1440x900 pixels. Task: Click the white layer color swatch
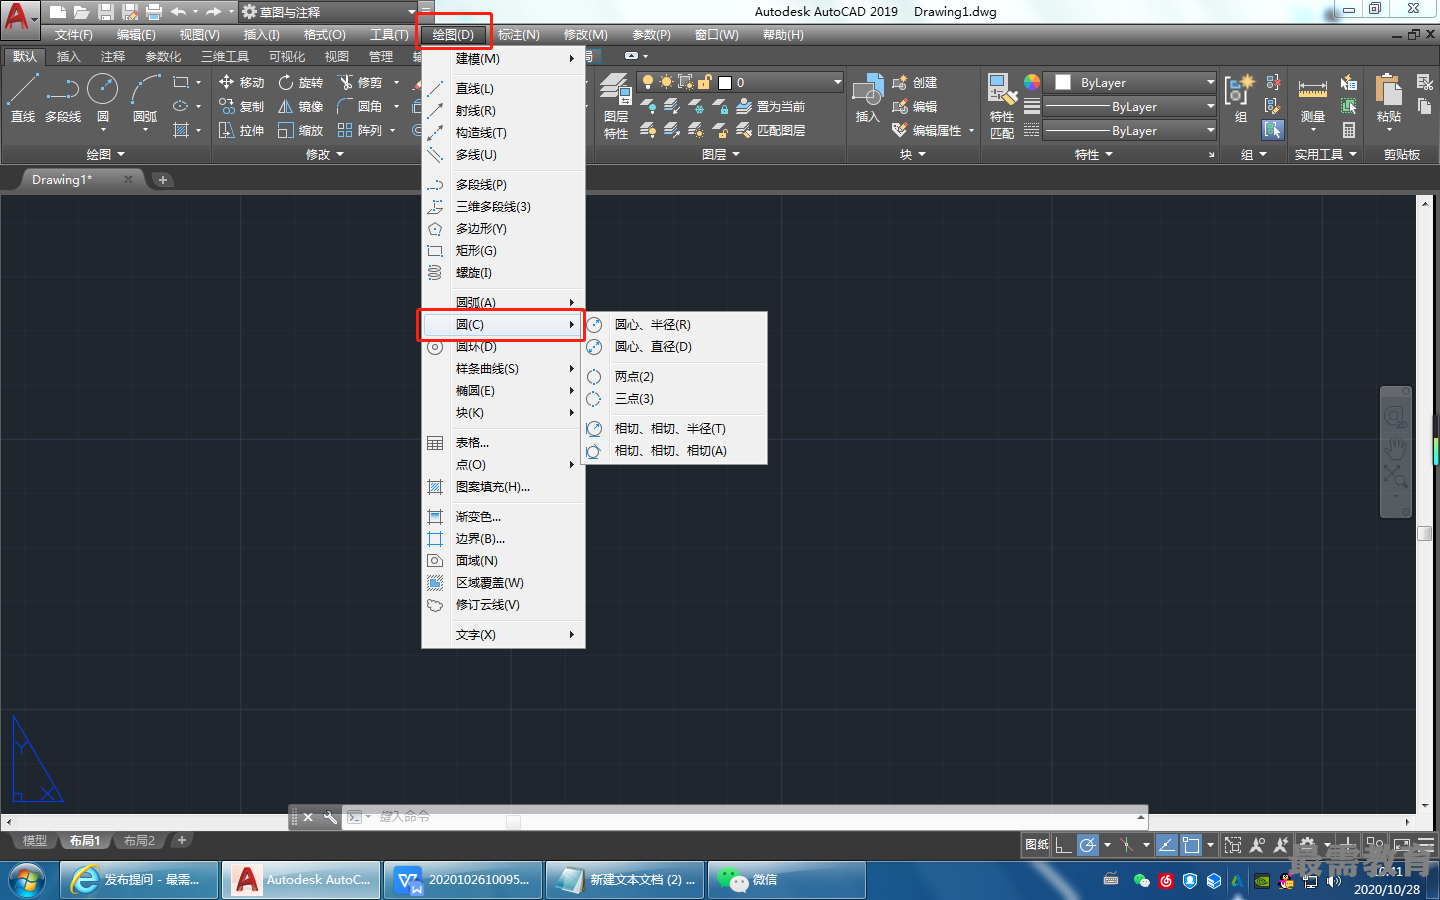(726, 82)
